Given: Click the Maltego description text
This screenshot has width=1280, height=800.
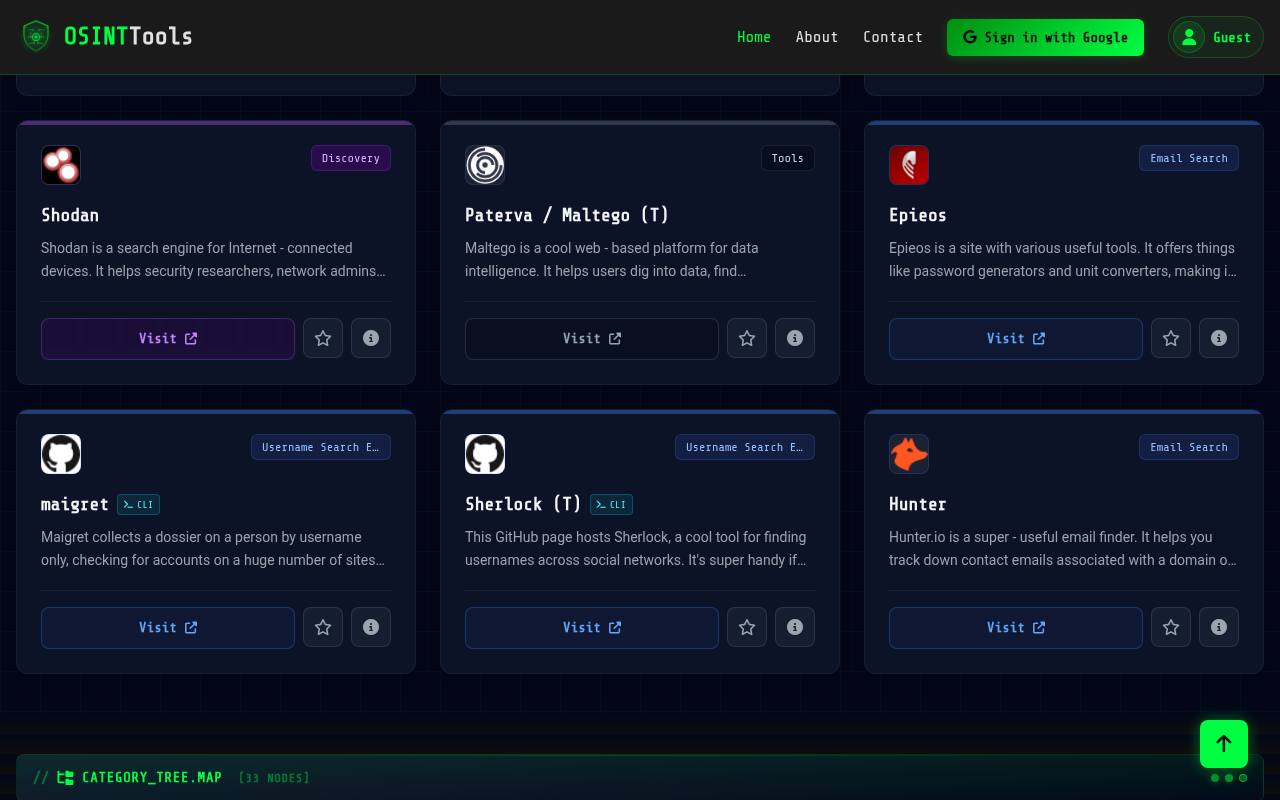Looking at the screenshot, I should pos(640,259).
